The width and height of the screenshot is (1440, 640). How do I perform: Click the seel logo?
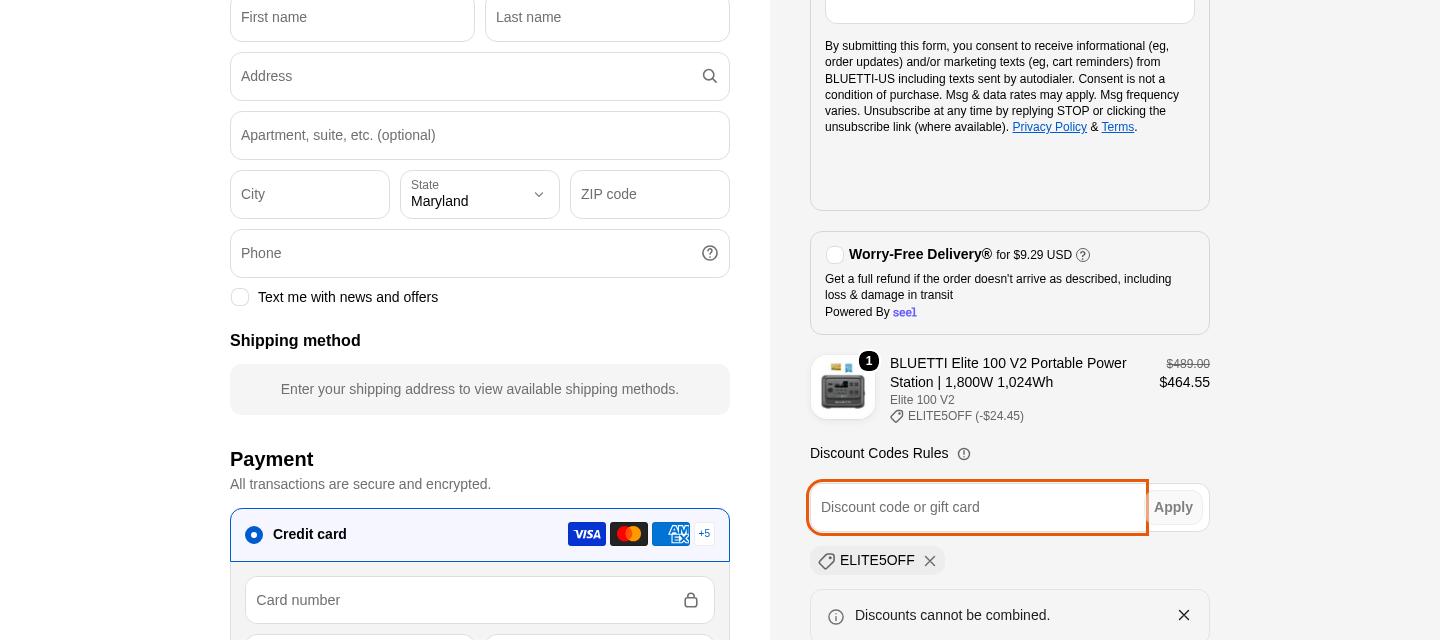(x=905, y=312)
